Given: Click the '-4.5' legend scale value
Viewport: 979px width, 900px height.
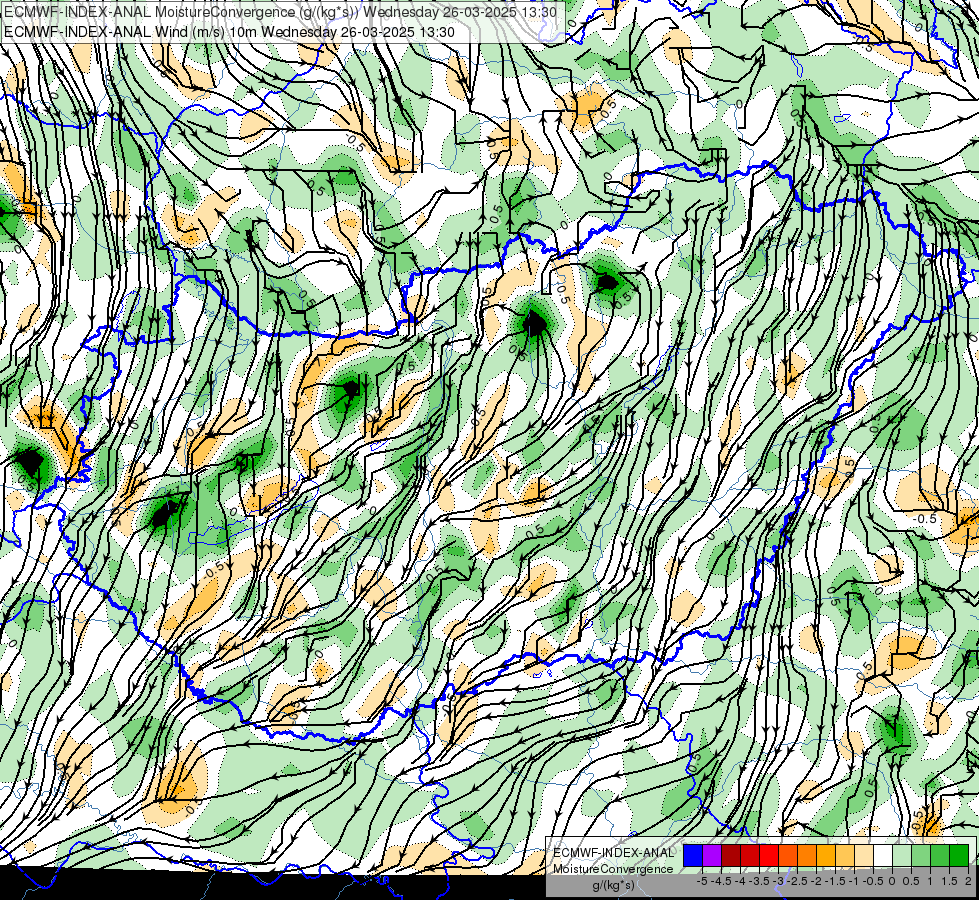Looking at the screenshot, I should coord(722,881).
